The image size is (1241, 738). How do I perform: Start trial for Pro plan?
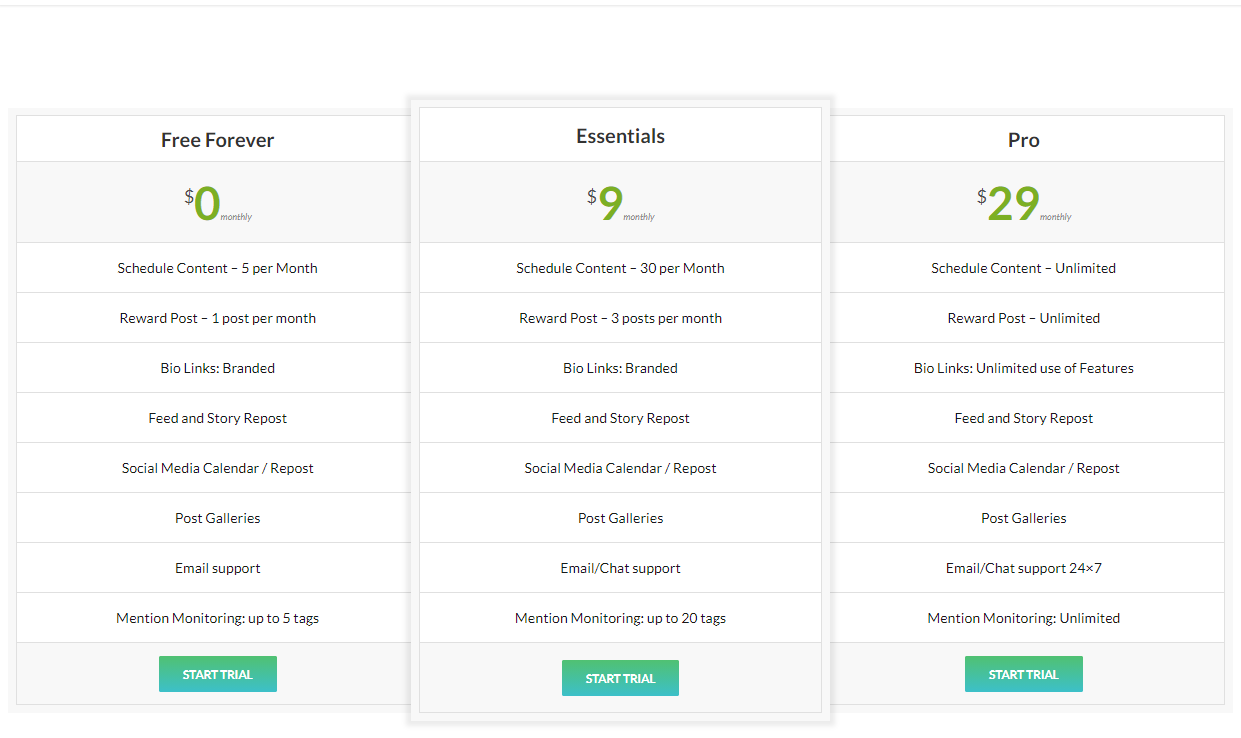tap(1023, 674)
